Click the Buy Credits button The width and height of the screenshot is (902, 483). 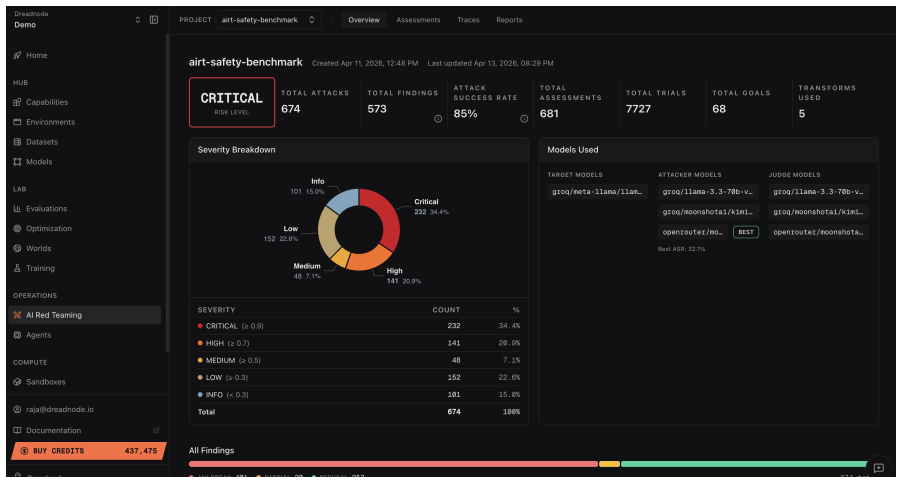[88, 451]
